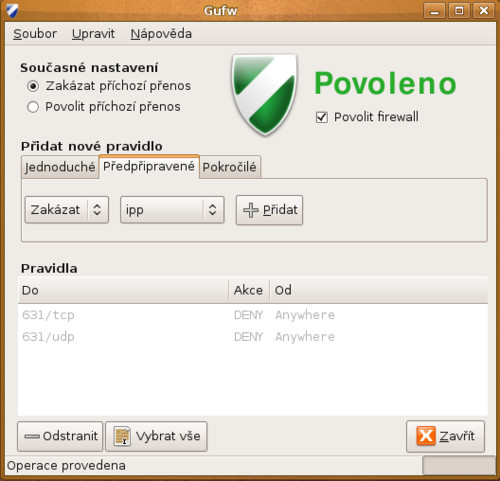The width and height of the screenshot is (500, 481).
Task: Select the 631/udp DENY rule row
Action: [253, 337]
